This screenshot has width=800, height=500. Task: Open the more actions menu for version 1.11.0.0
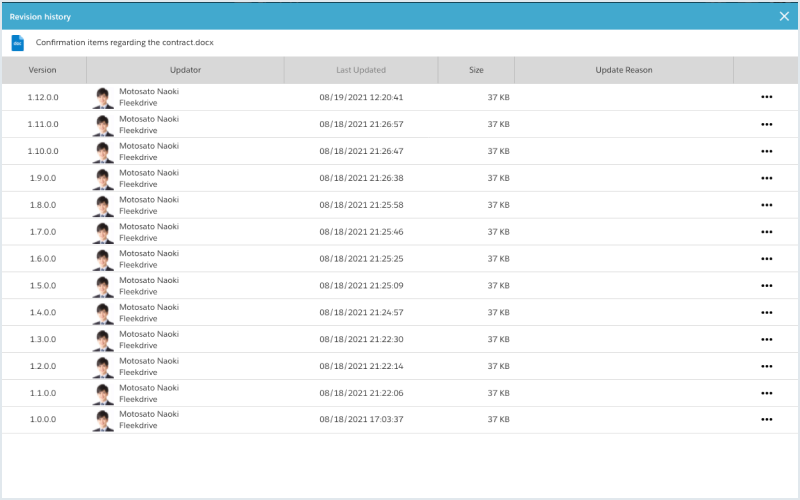pyautogui.click(x=766, y=124)
